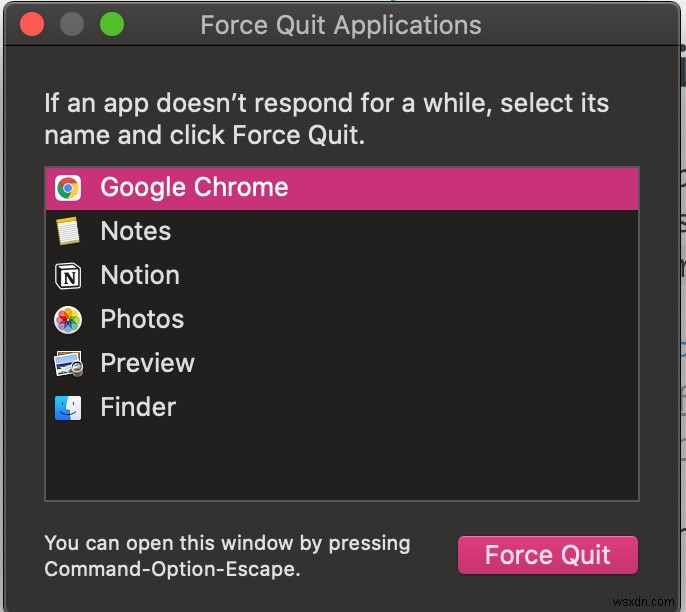Click the Force Quit Applications title bar text

341,25
